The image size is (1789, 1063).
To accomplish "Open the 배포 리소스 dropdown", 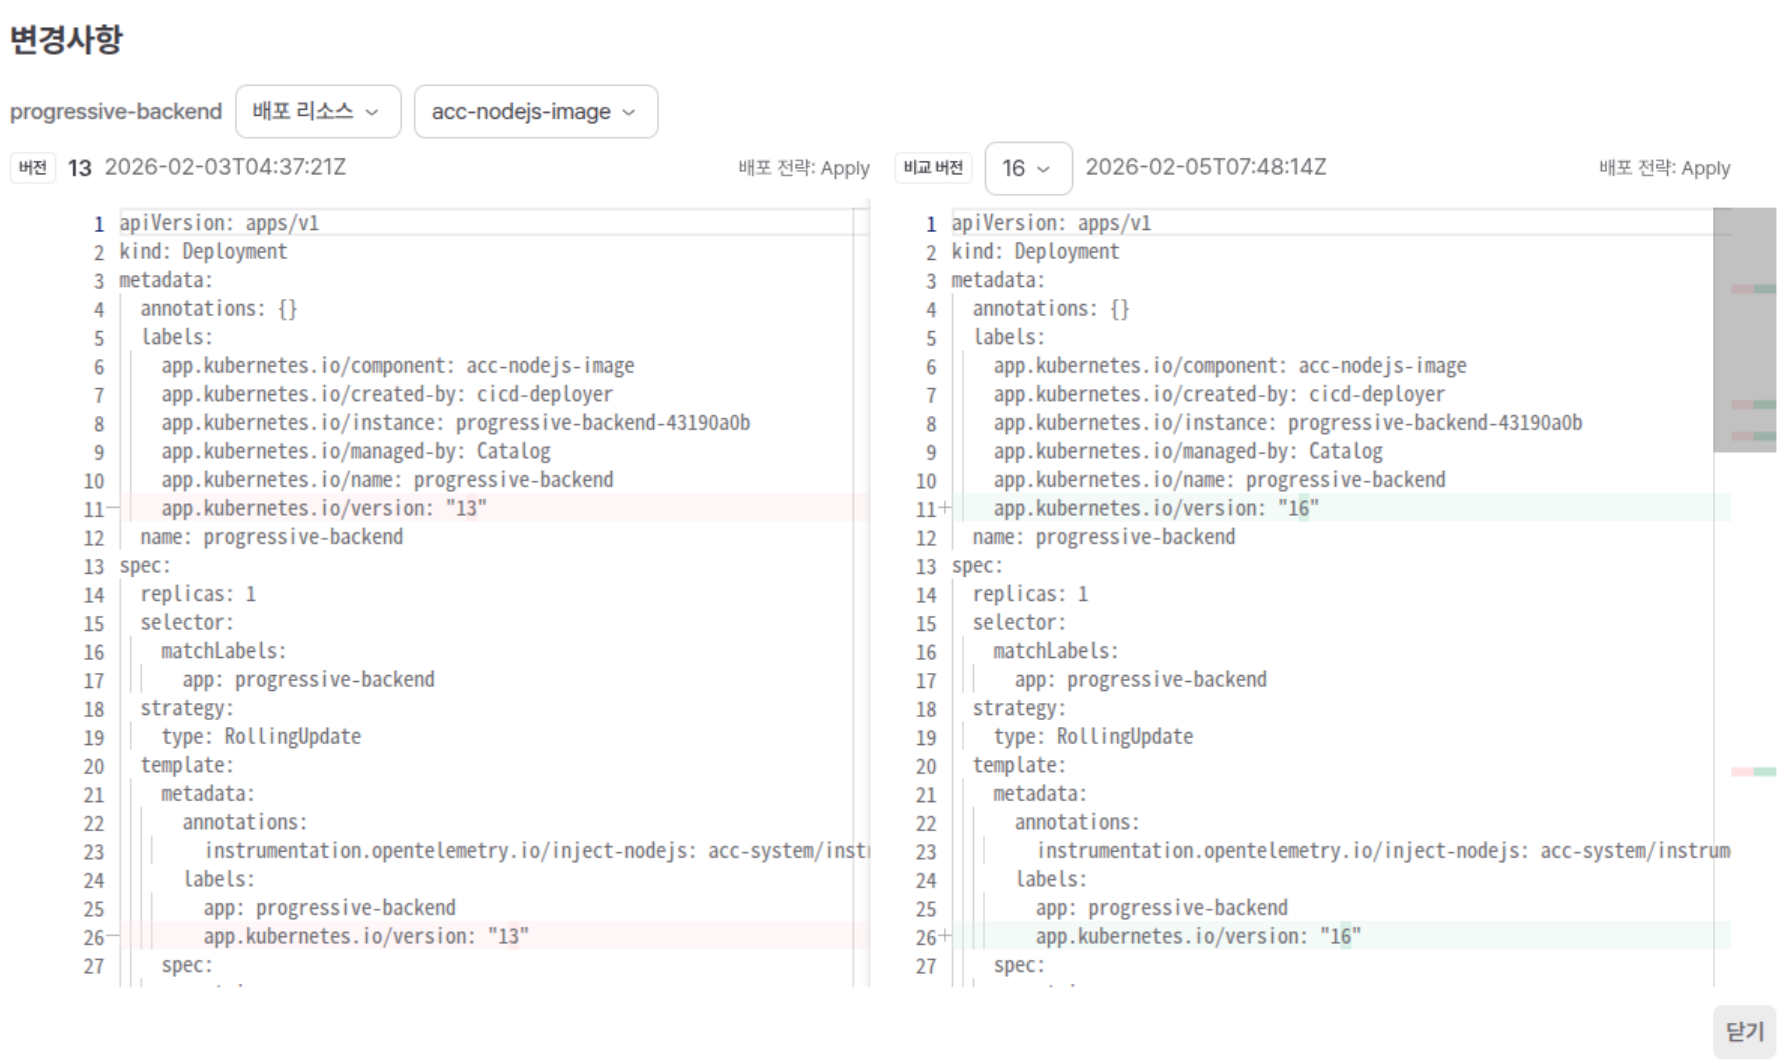I will 318,111.
